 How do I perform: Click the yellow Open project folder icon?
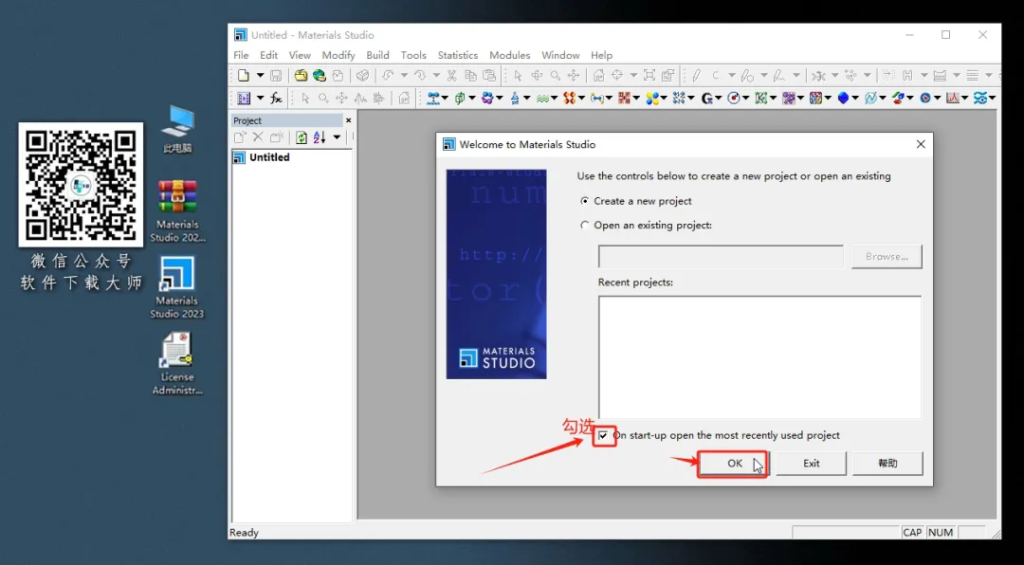pos(300,75)
